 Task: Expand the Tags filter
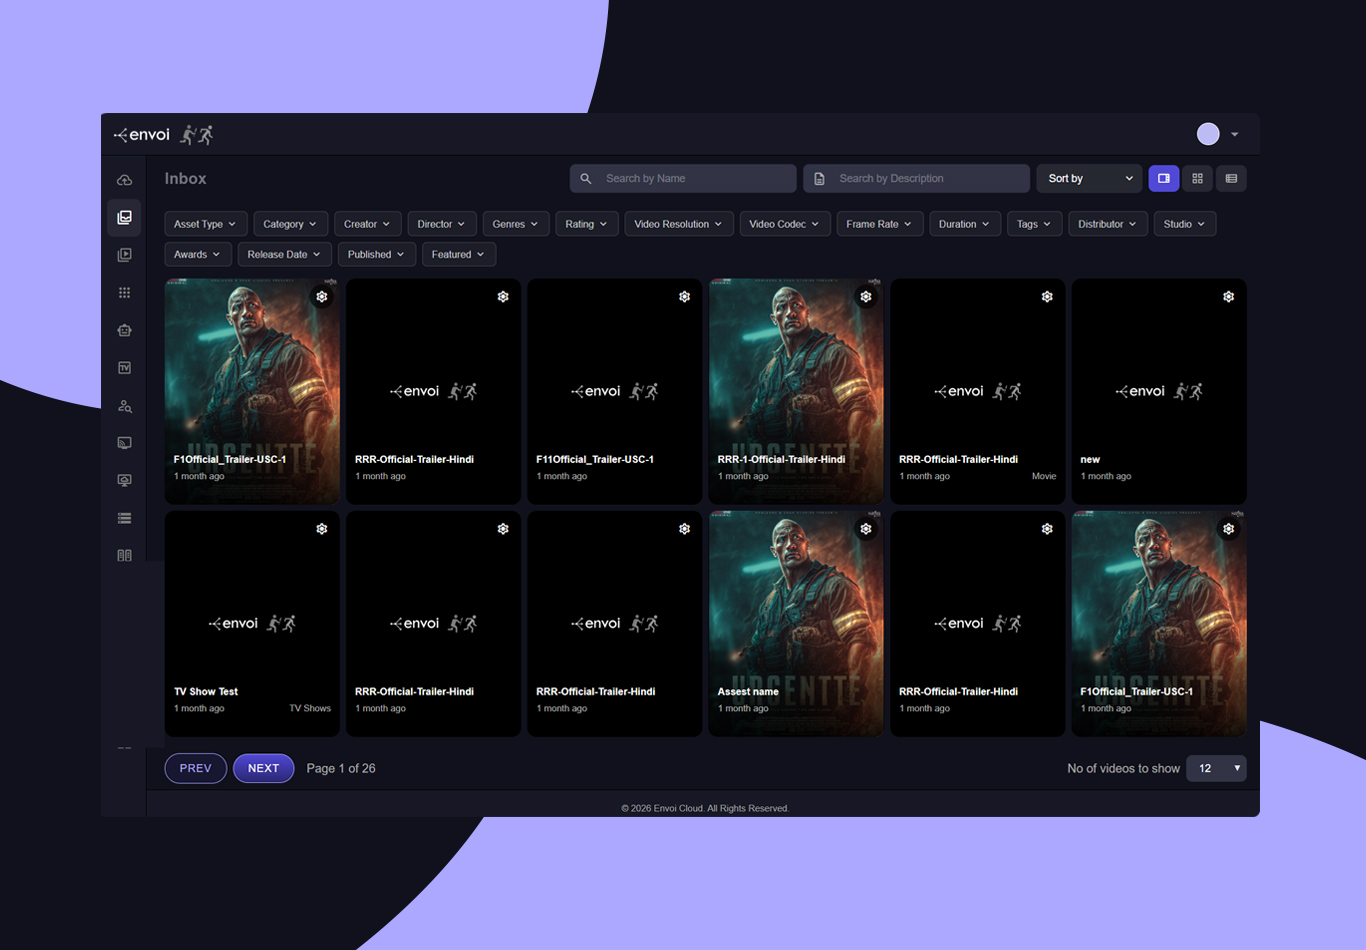[1034, 224]
